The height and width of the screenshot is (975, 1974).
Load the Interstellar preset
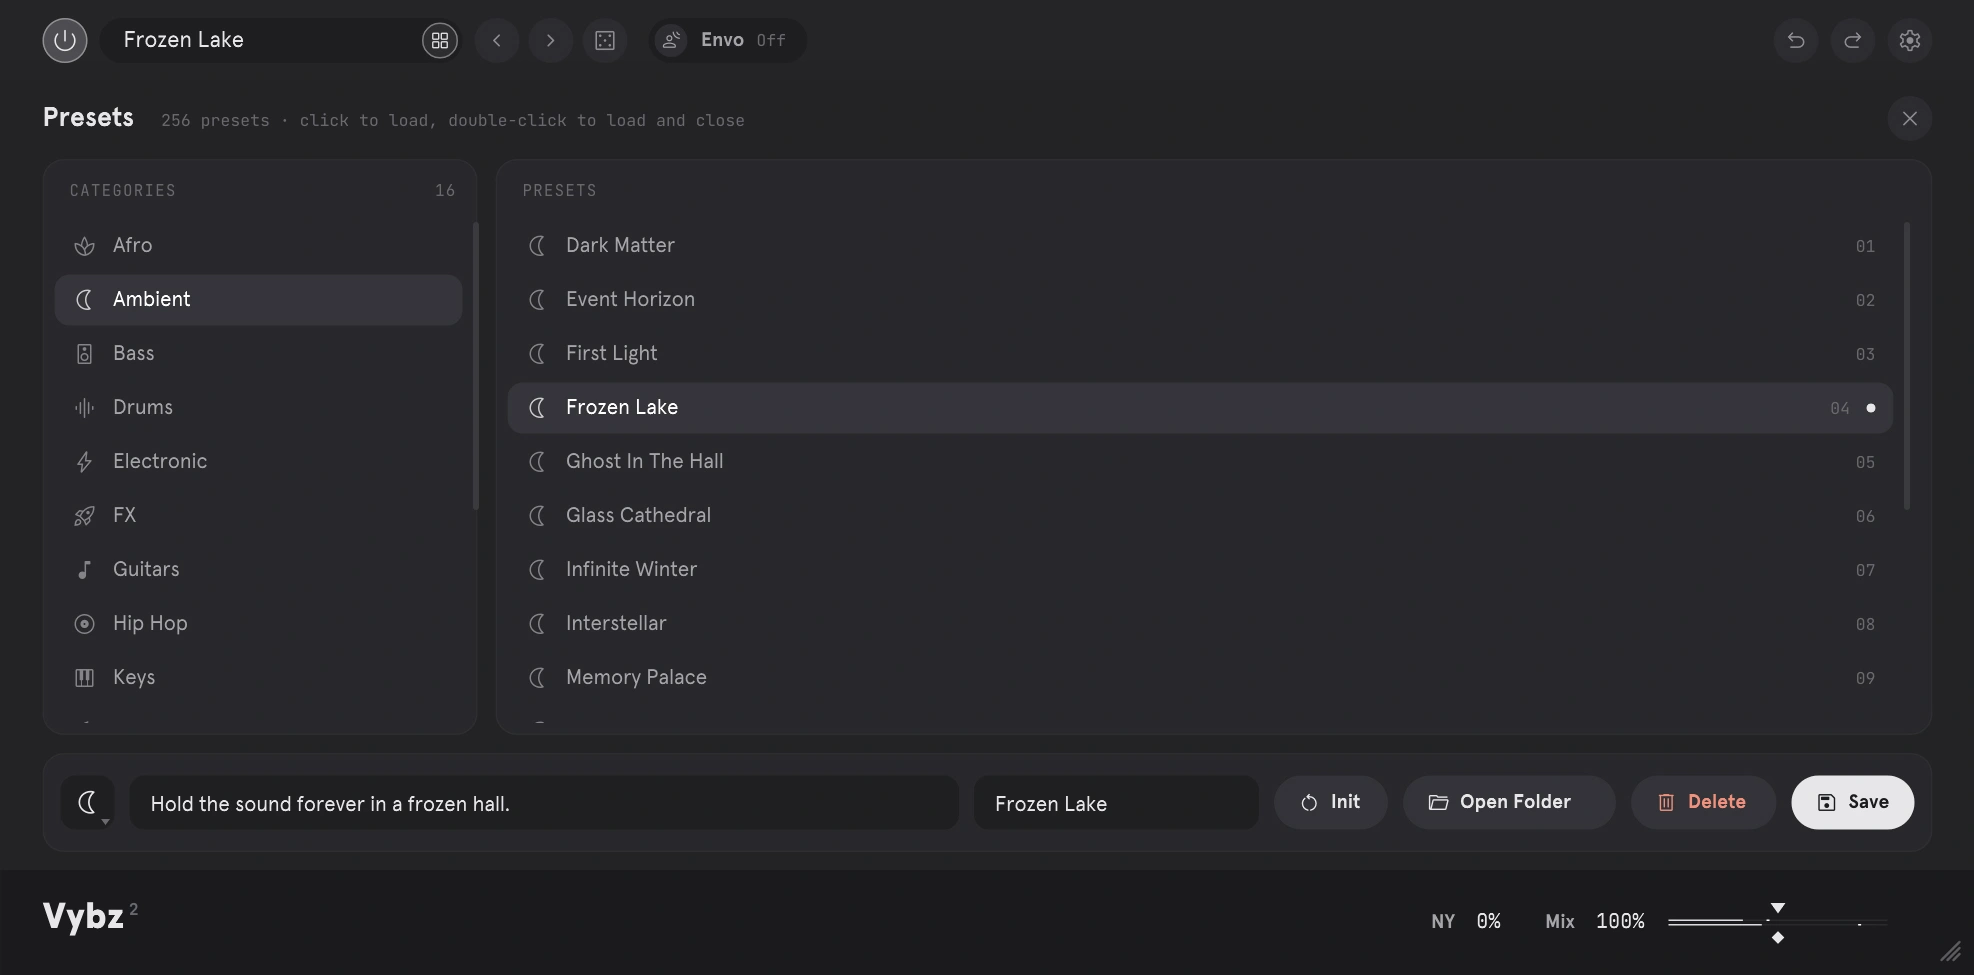[1200, 623]
